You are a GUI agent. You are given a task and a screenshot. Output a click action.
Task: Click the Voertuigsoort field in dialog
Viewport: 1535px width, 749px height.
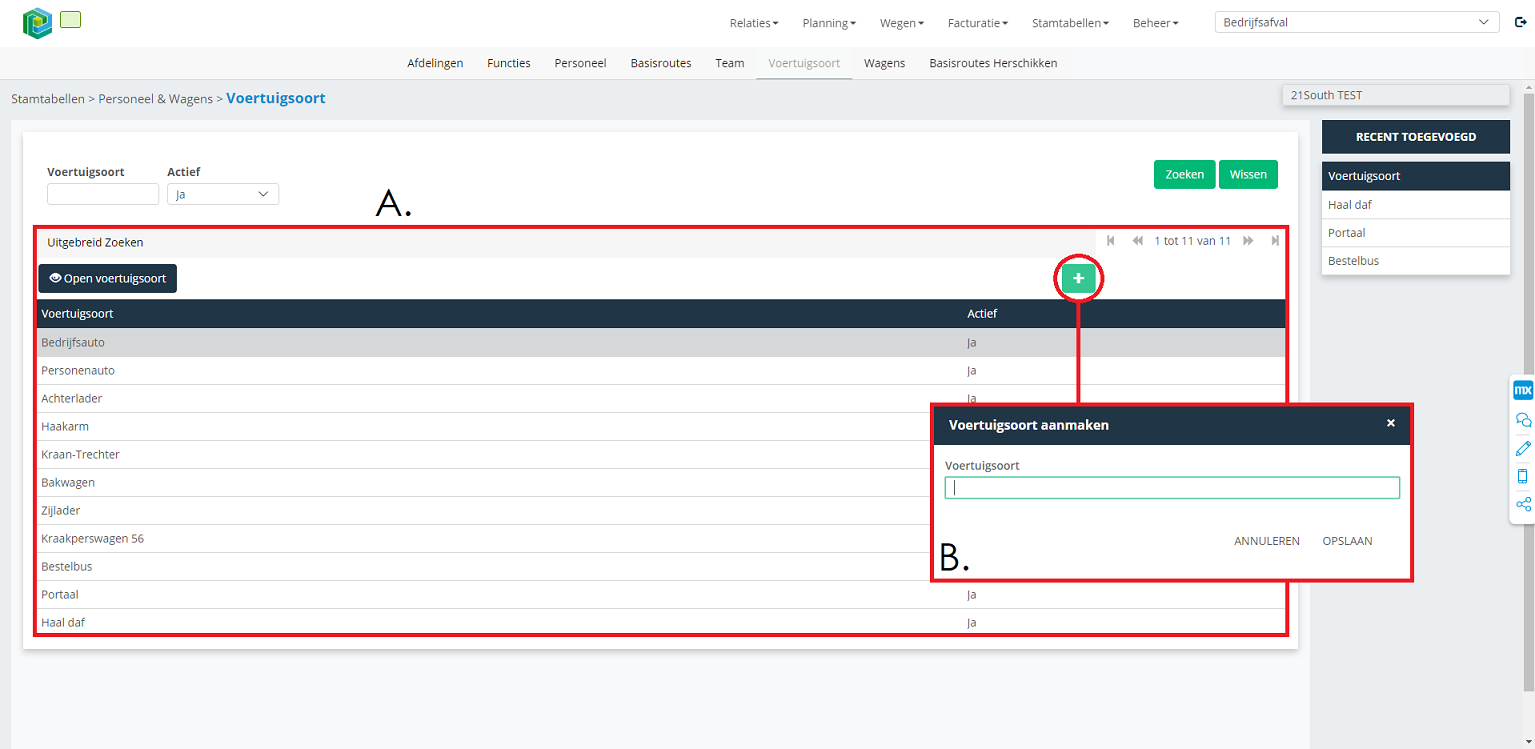point(1172,488)
